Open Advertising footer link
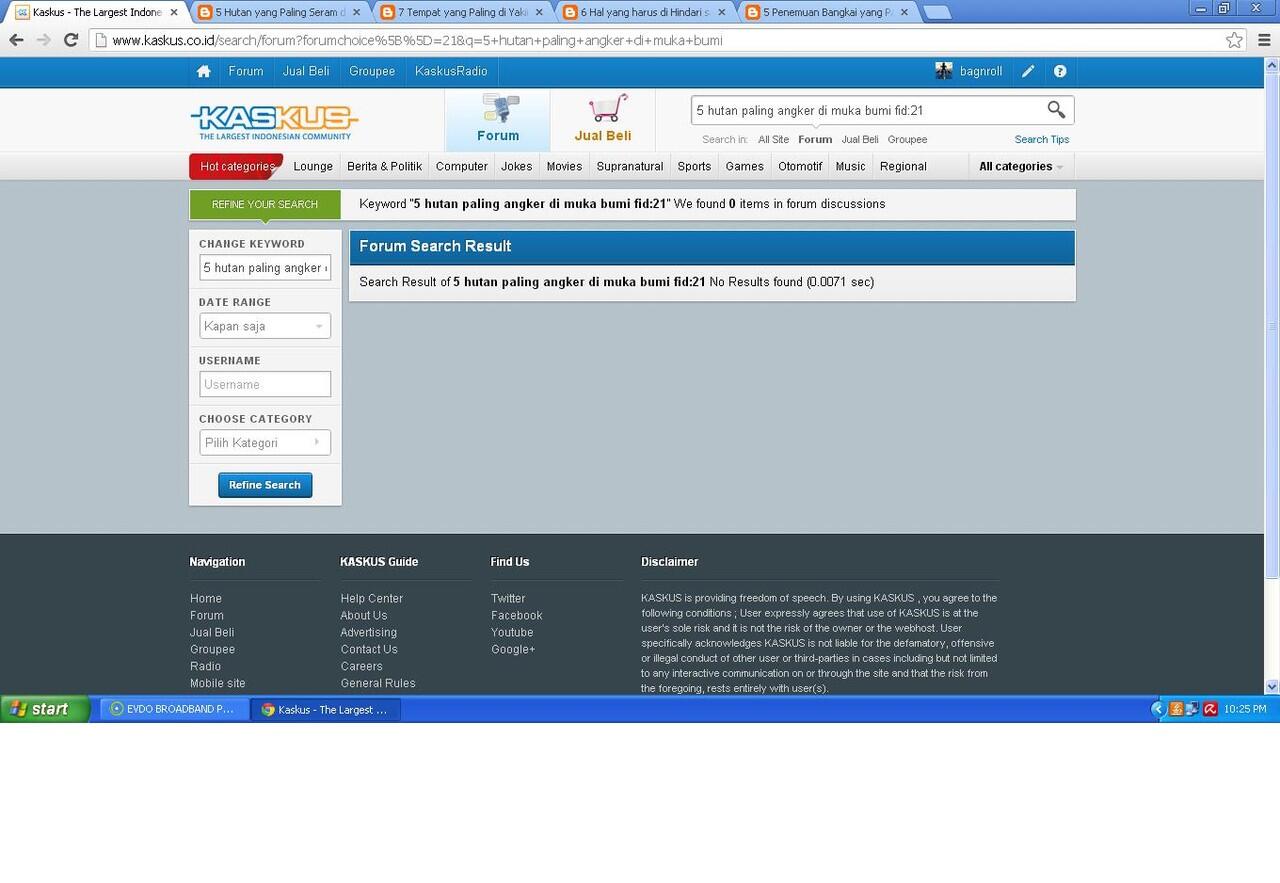 click(x=368, y=633)
